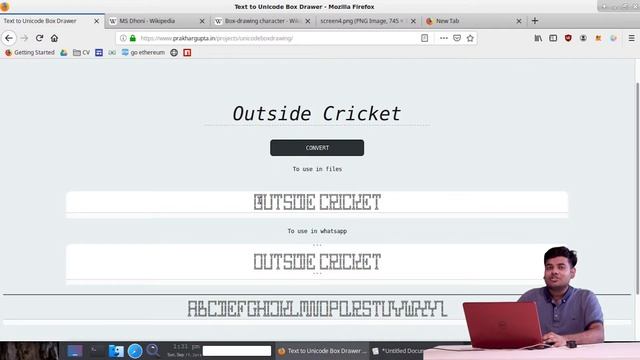The height and width of the screenshot is (360, 640).
Task: Open the red square bookmark icon
Action: point(187,53)
